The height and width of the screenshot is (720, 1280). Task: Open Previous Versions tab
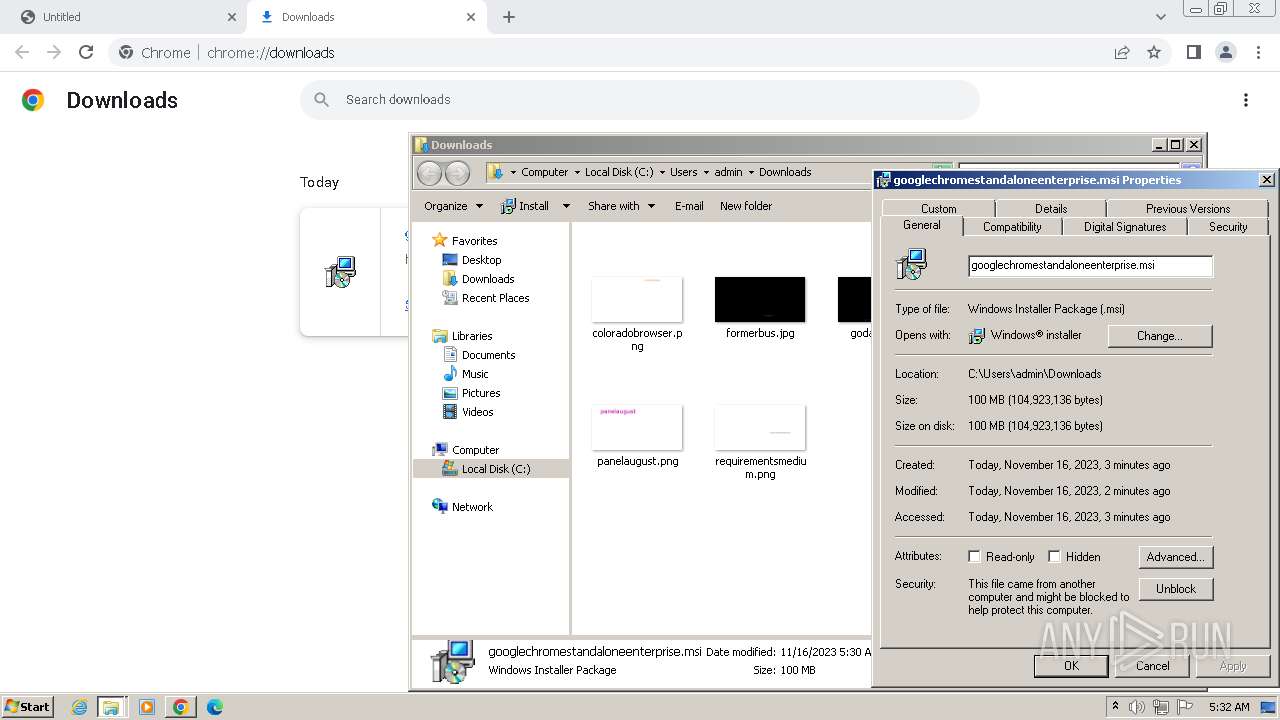click(1188, 208)
